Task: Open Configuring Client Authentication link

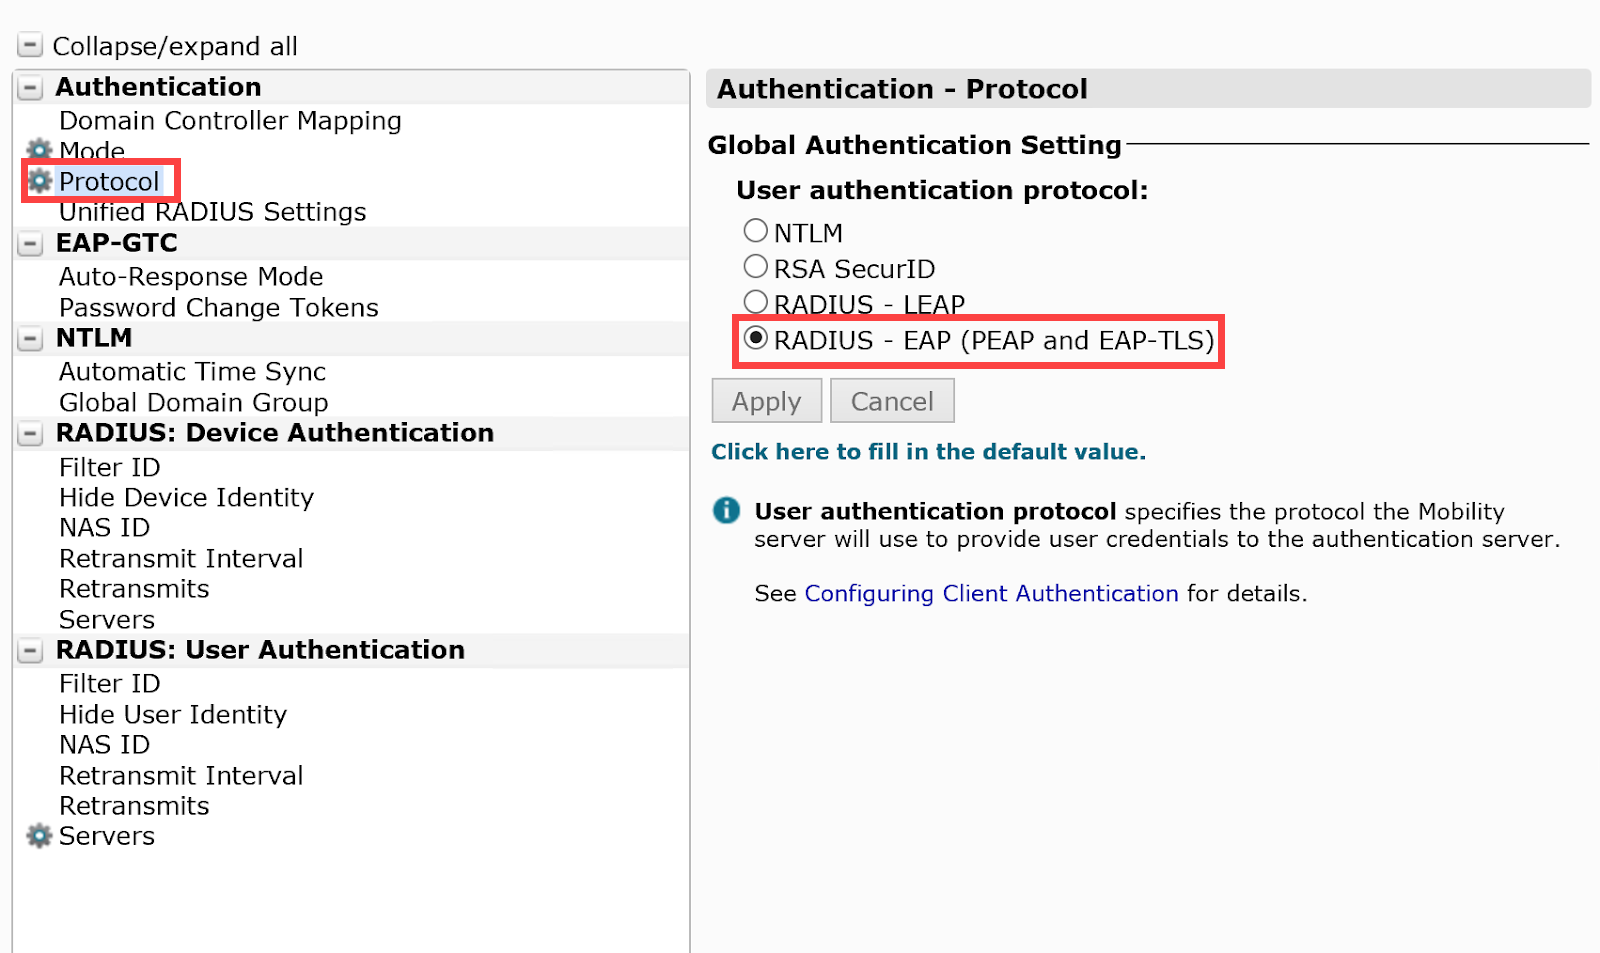Action: click(x=991, y=594)
